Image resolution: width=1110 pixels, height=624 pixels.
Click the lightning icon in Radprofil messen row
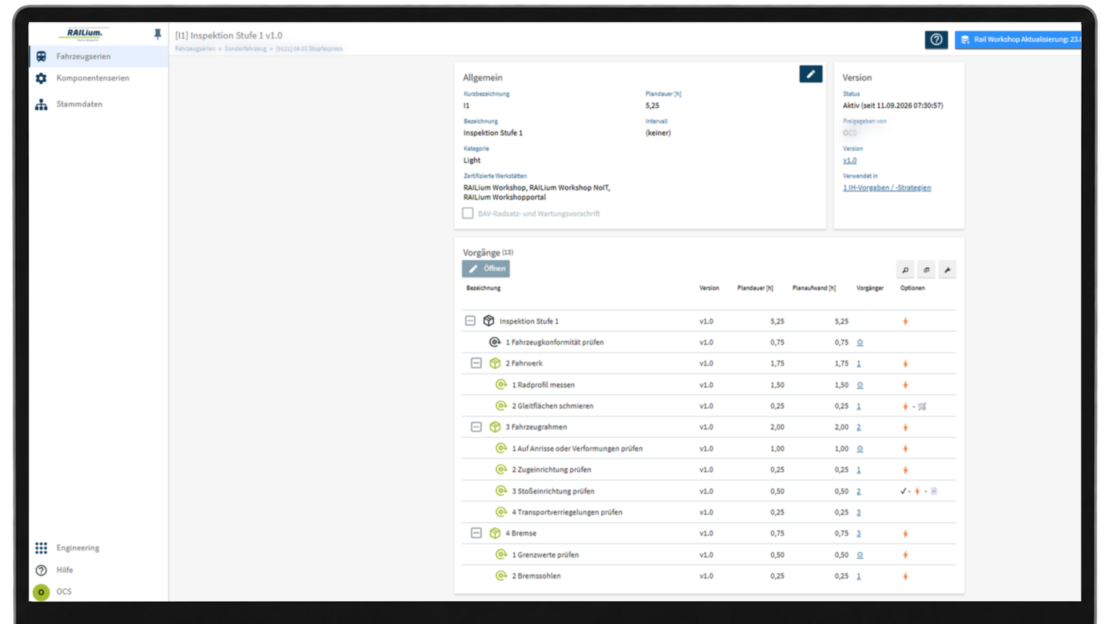905,385
